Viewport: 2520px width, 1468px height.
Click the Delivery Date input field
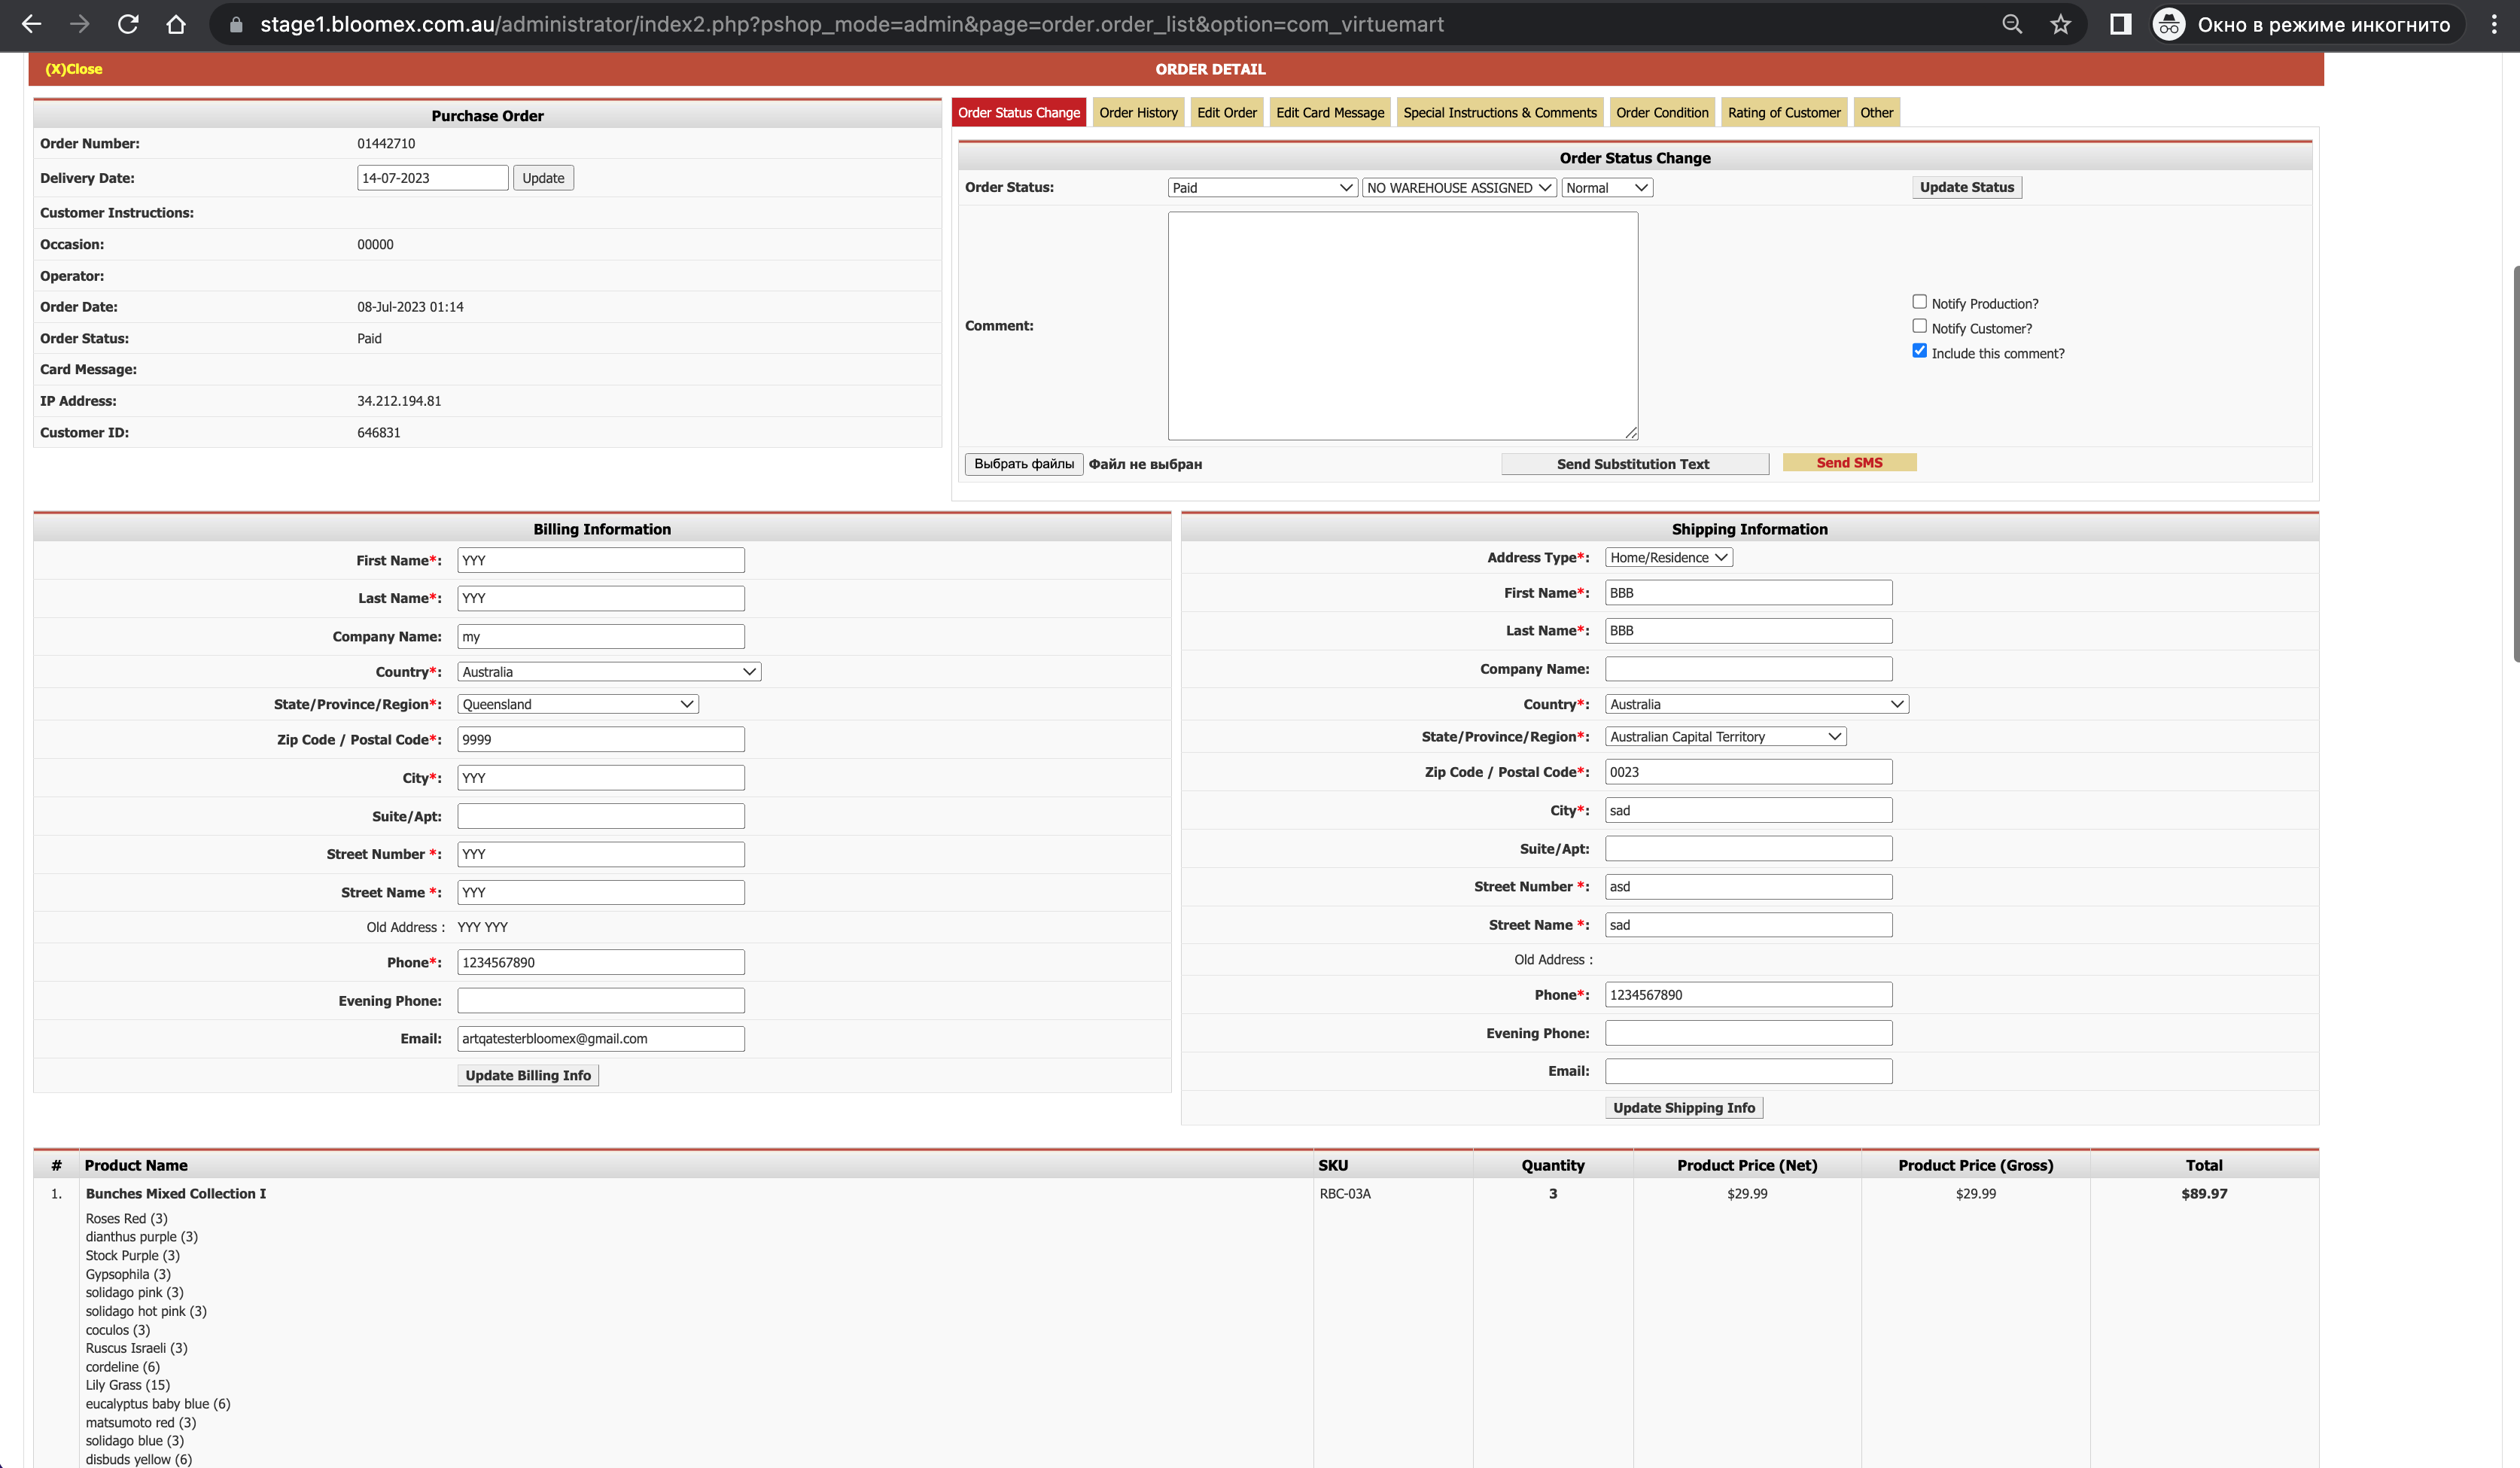click(433, 178)
